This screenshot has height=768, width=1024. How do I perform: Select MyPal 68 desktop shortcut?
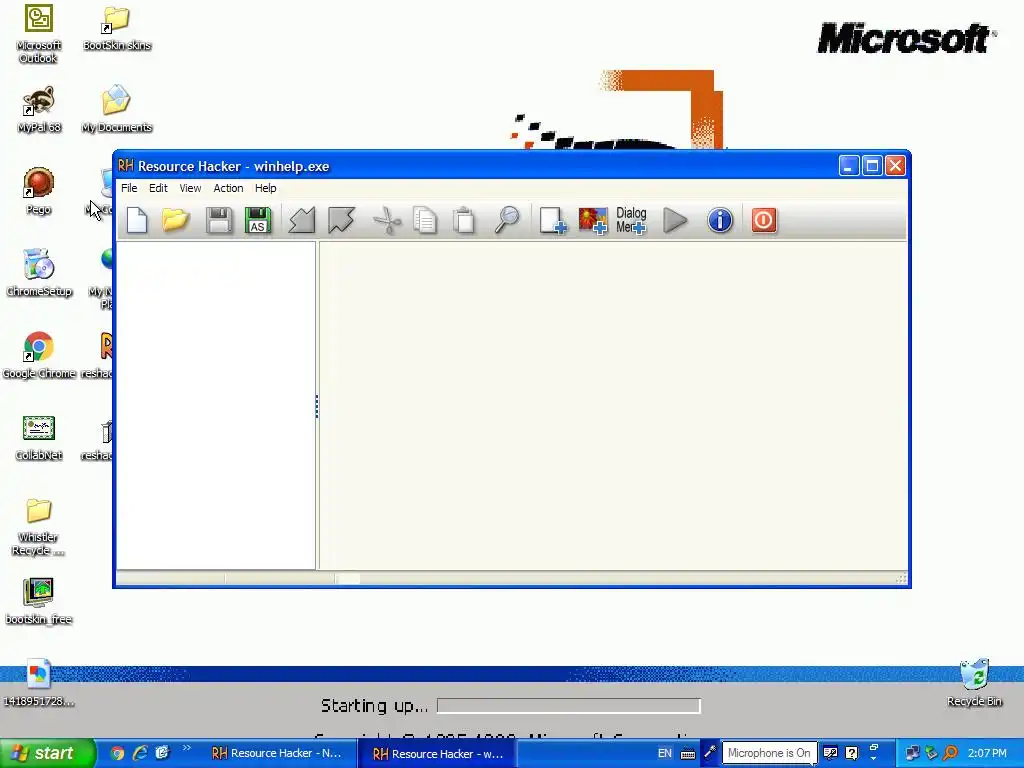pos(39,110)
